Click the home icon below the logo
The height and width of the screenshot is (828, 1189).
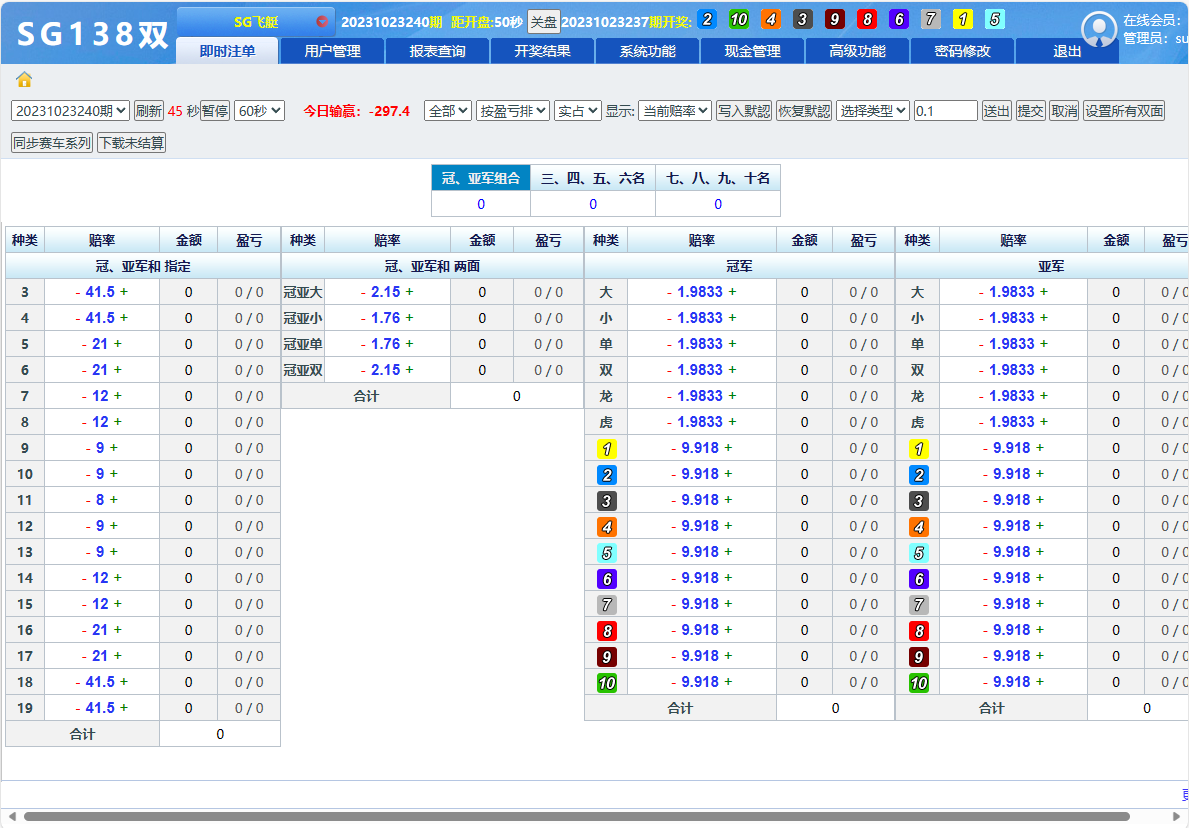point(24,80)
